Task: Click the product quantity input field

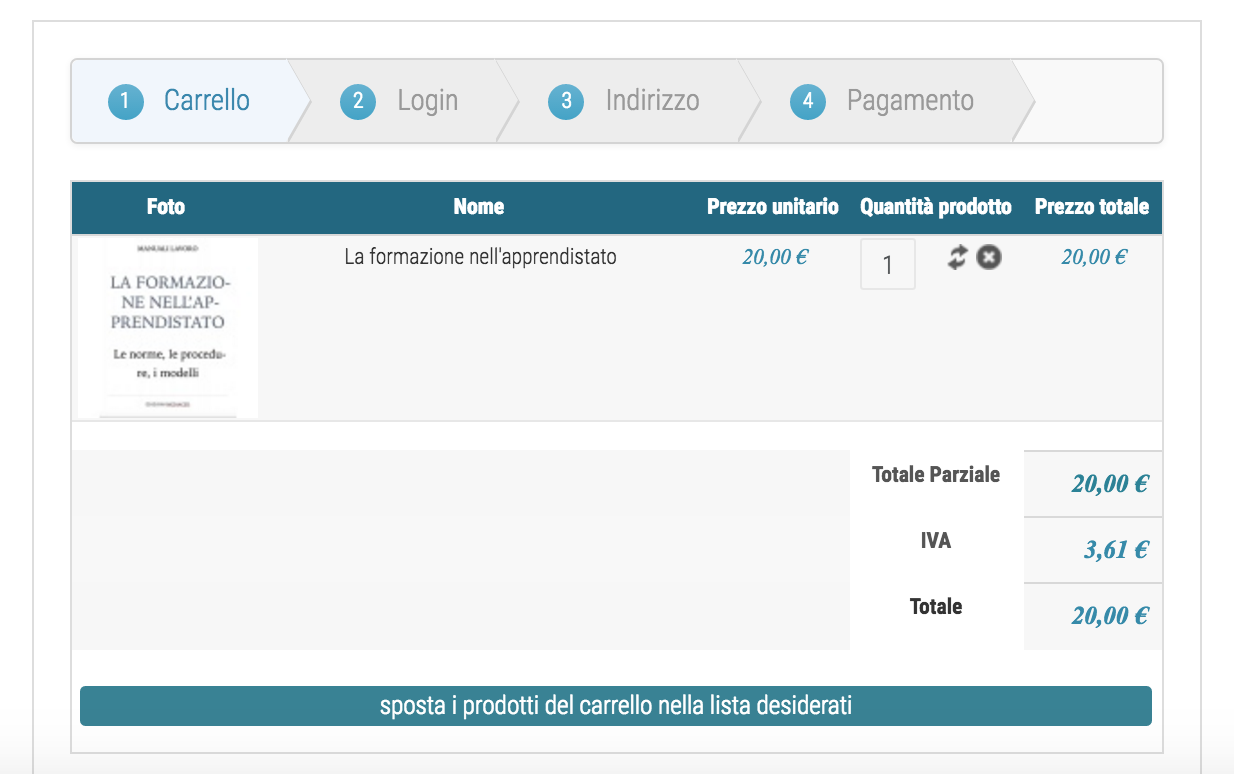Action: [887, 265]
